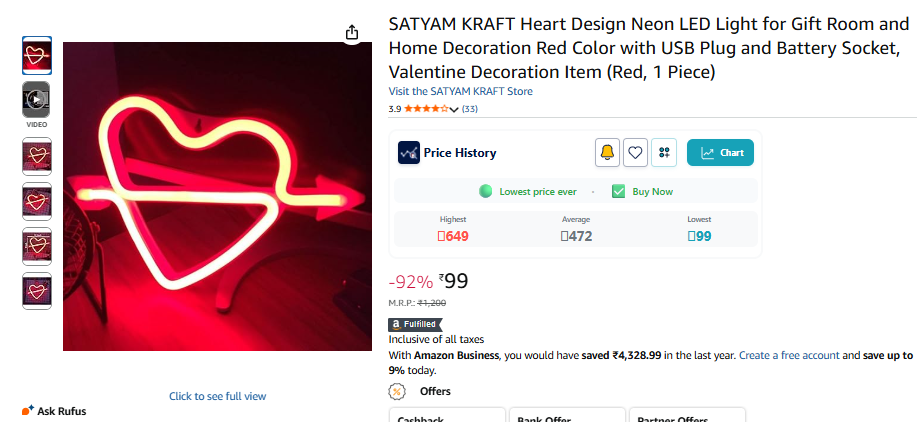Open the Chart button in Price History
The width and height of the screenshot is (921, 422).
coord(720,153)
